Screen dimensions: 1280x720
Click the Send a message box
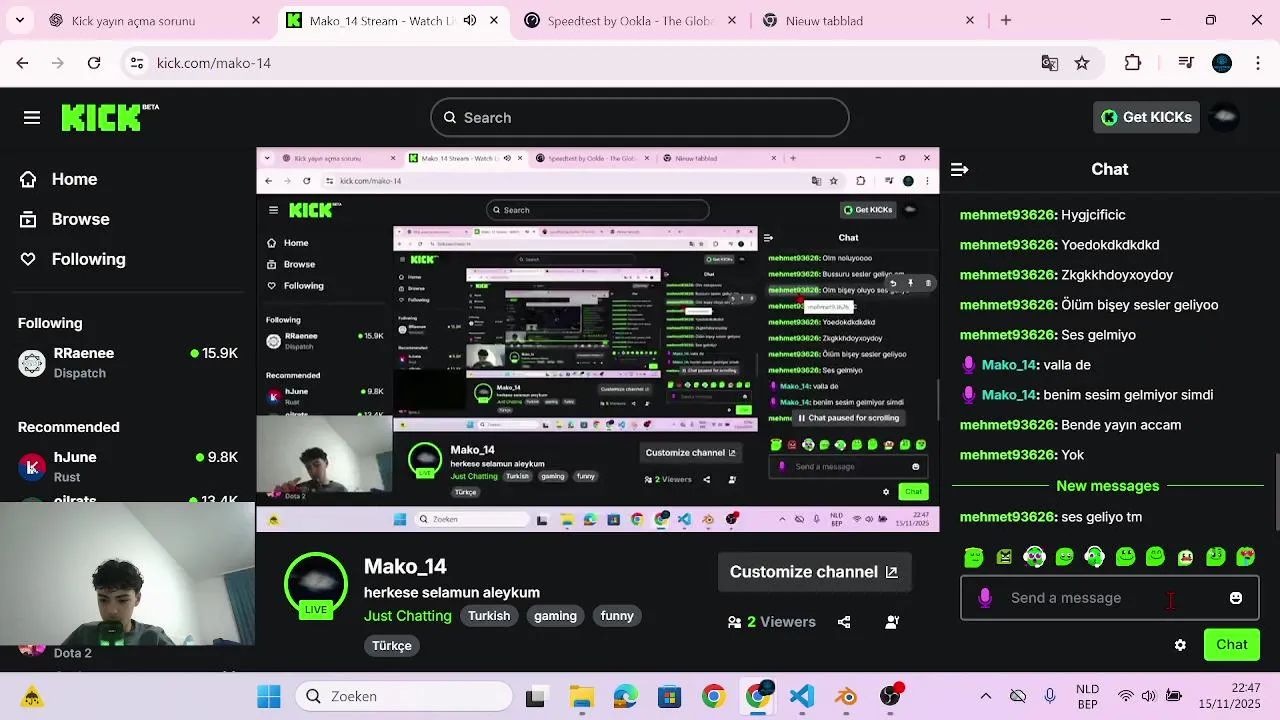1110,598
